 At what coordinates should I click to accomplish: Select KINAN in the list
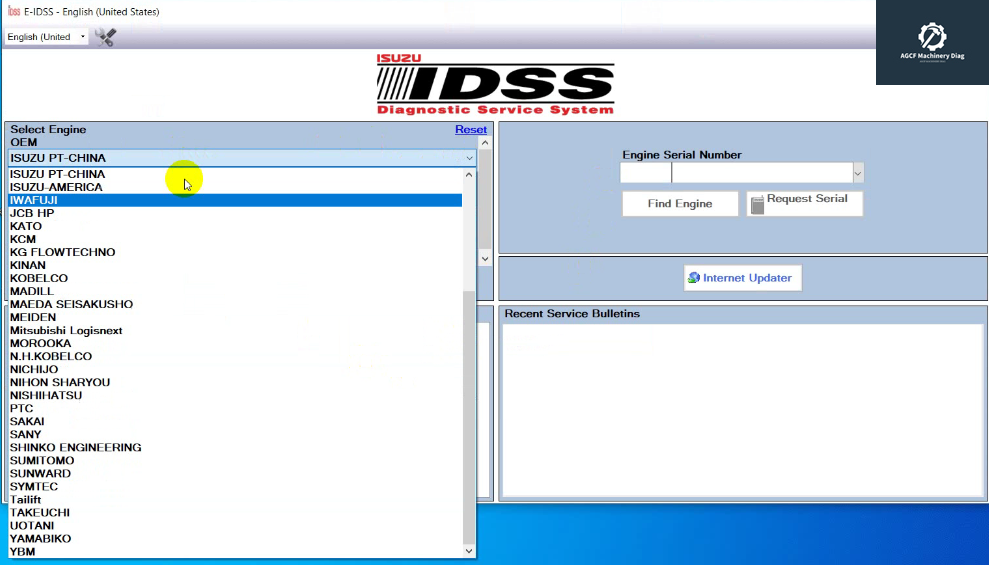pyautogui.click(x=235, y=265)
